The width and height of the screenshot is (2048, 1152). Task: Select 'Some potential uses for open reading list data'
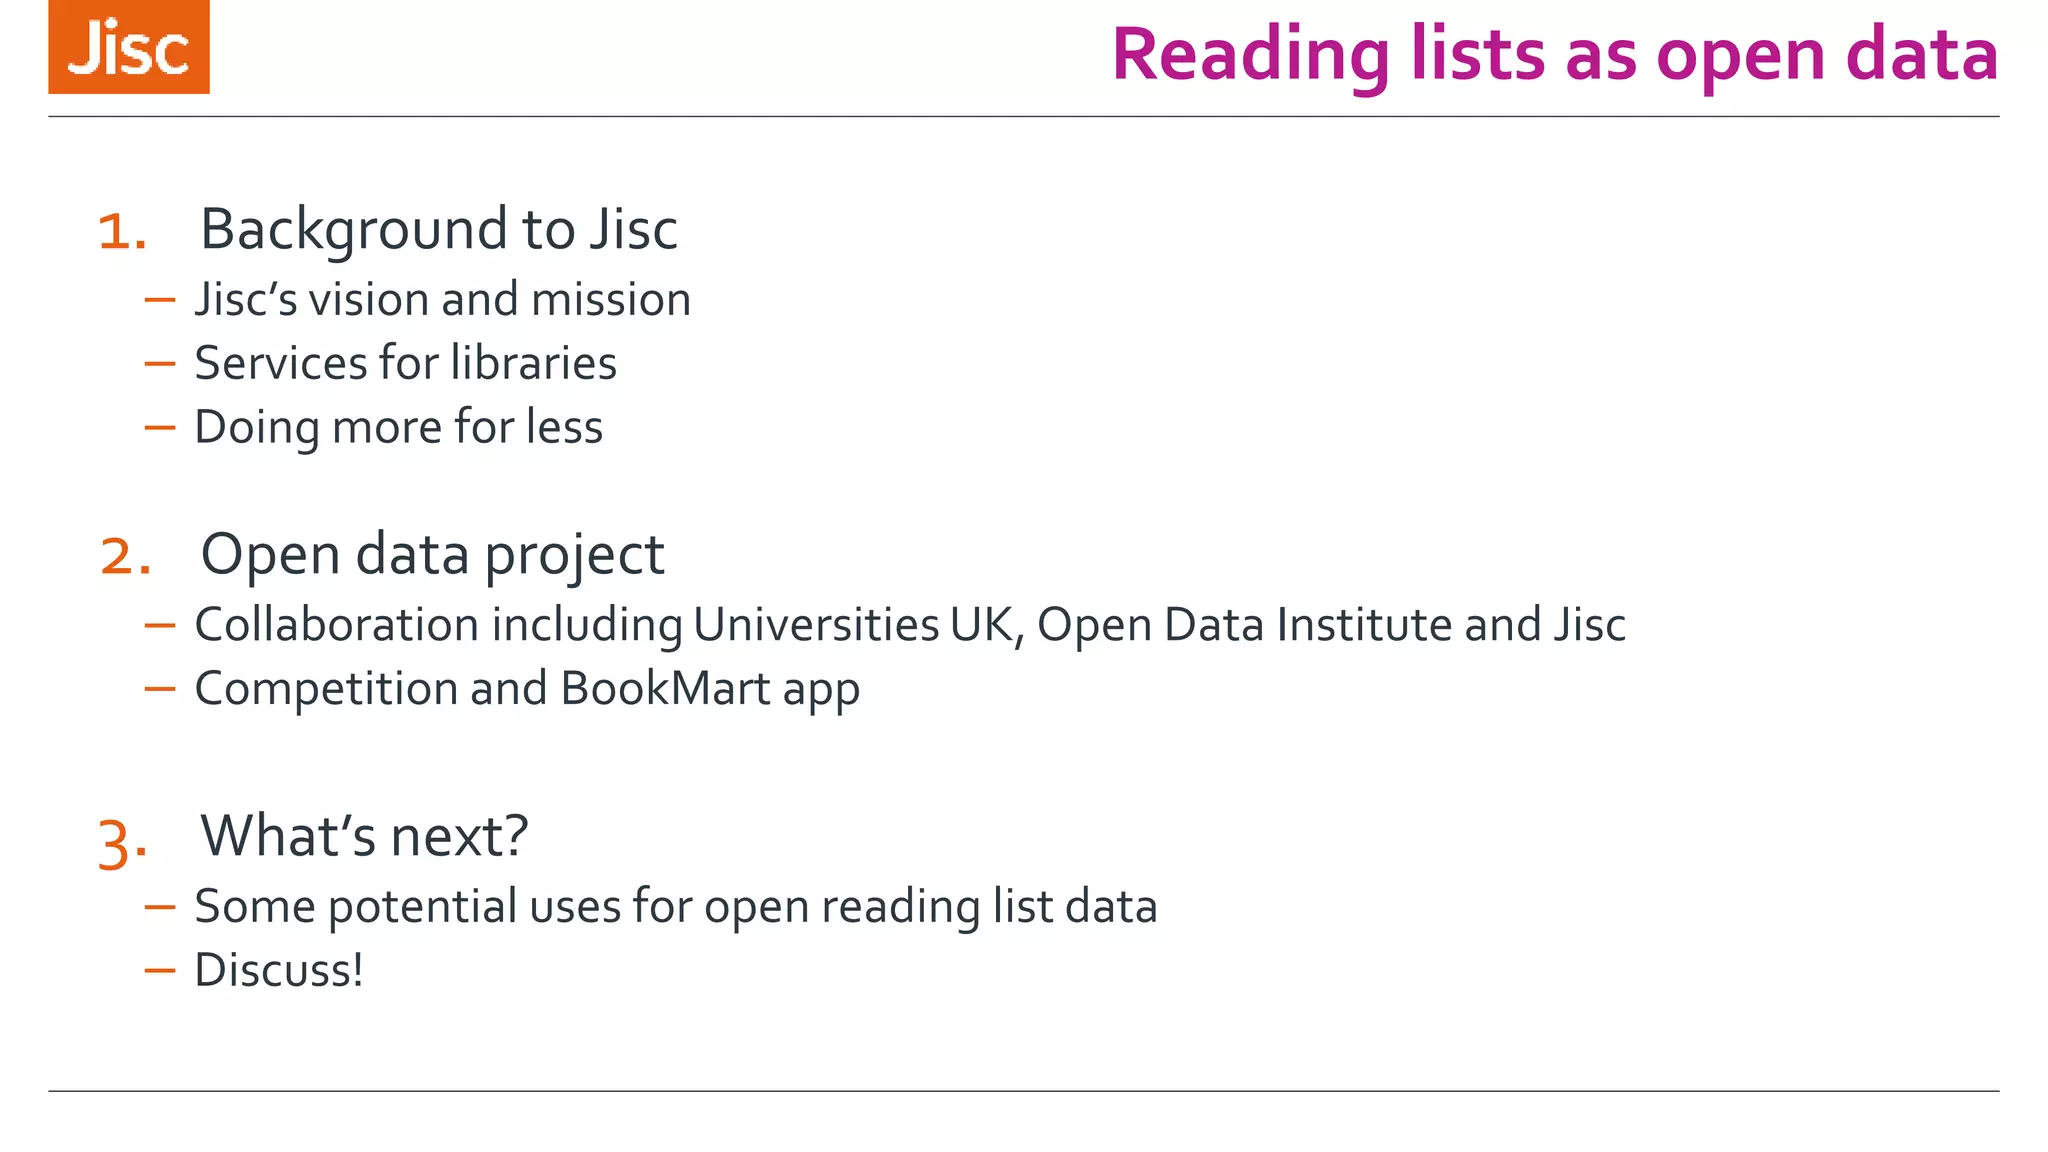click(x=676, y=907)
